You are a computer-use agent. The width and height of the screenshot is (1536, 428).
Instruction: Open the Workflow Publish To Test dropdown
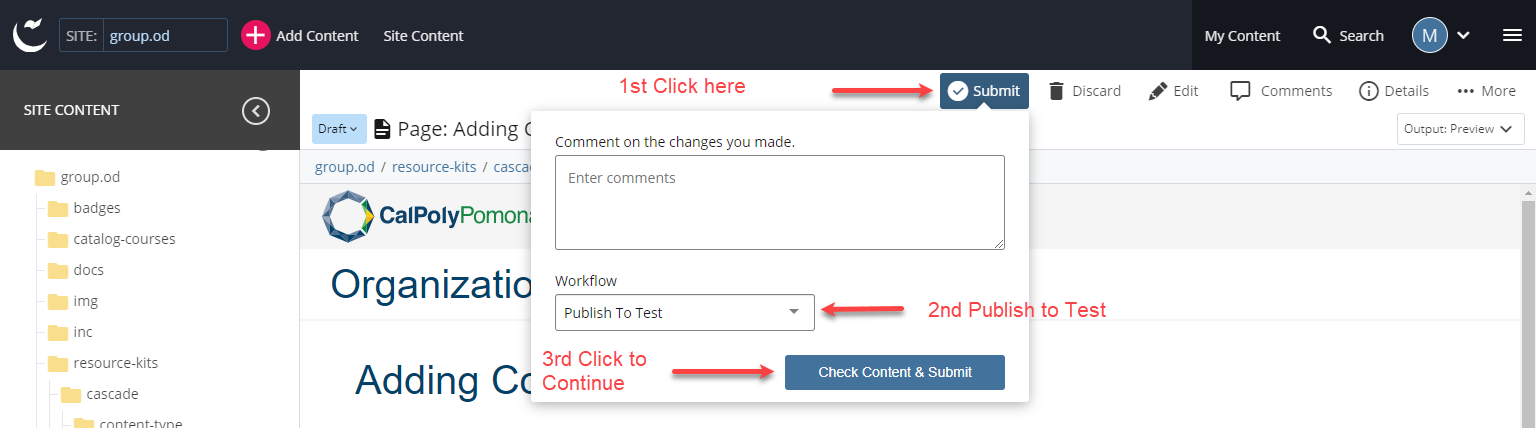pos(684,312)
